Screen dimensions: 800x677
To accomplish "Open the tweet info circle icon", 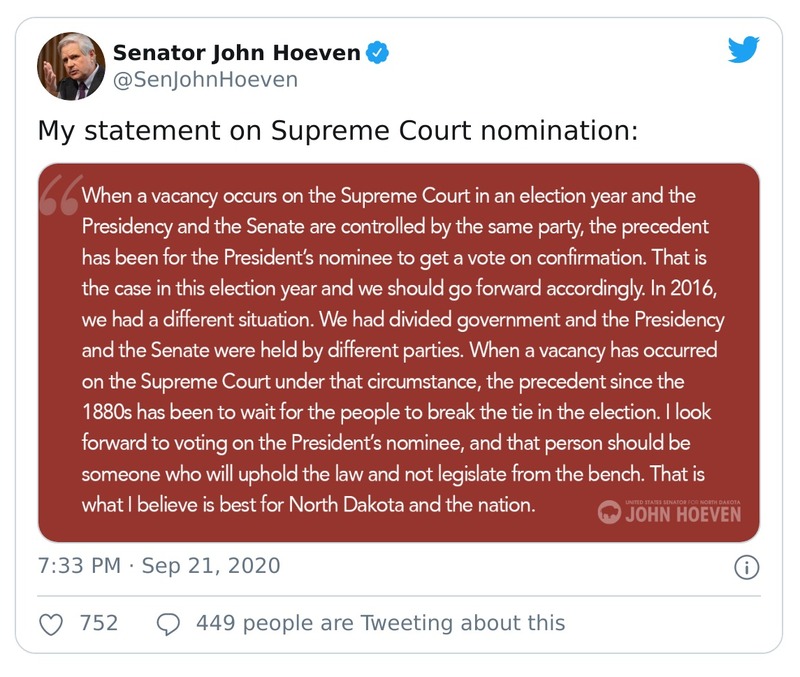I will pos(746,567).
